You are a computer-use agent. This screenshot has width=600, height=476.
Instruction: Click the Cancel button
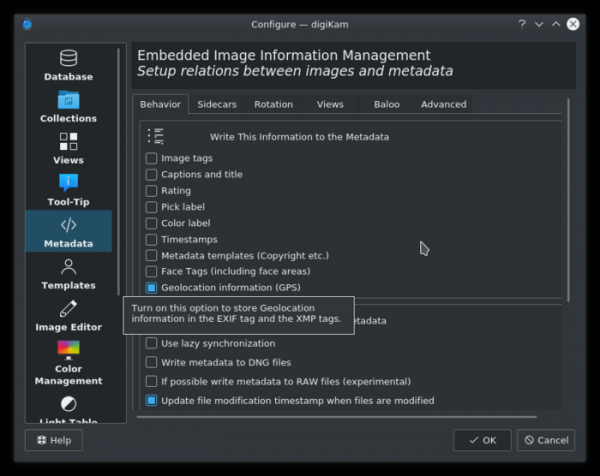click(x=545, y=440)
